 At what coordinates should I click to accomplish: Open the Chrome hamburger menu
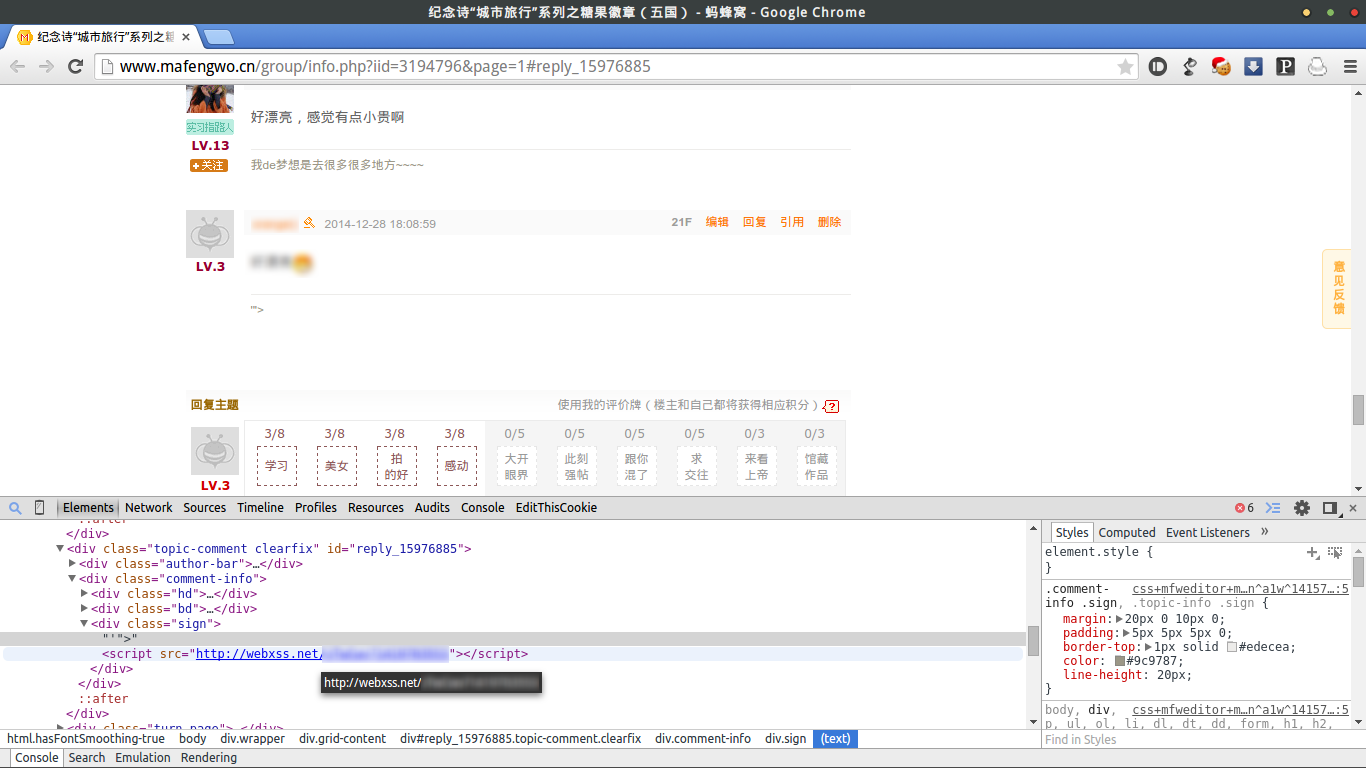pos(1350,67)
